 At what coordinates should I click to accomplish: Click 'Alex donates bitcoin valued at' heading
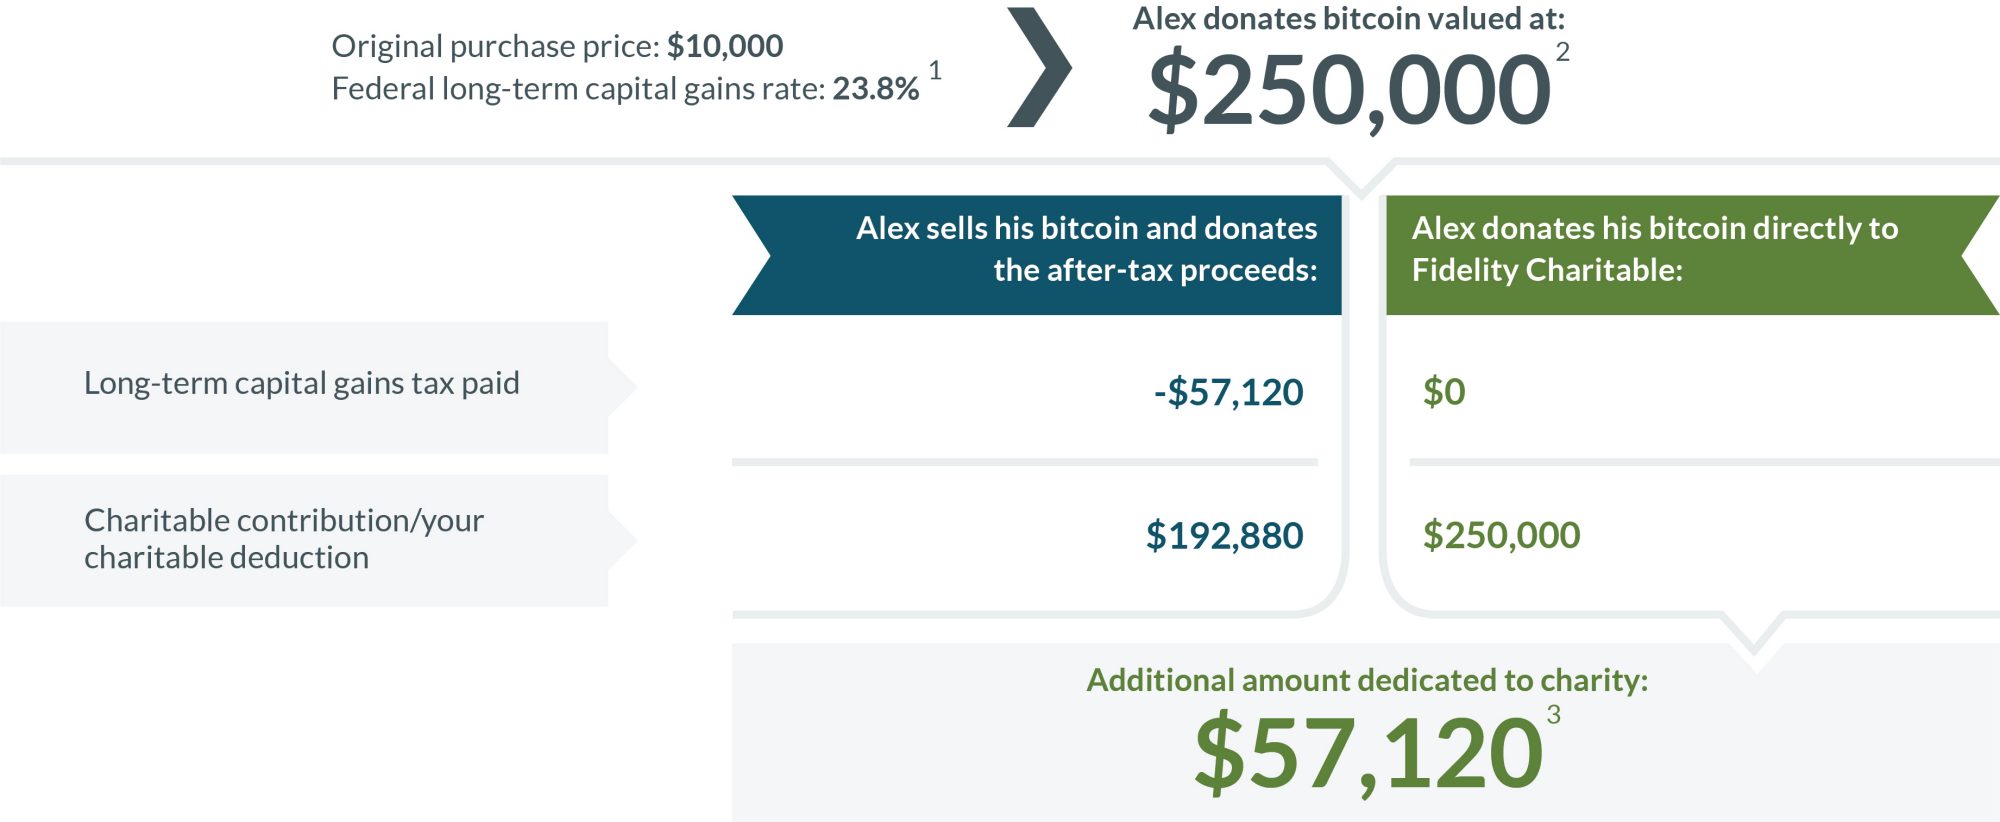tap(1349, 18)
